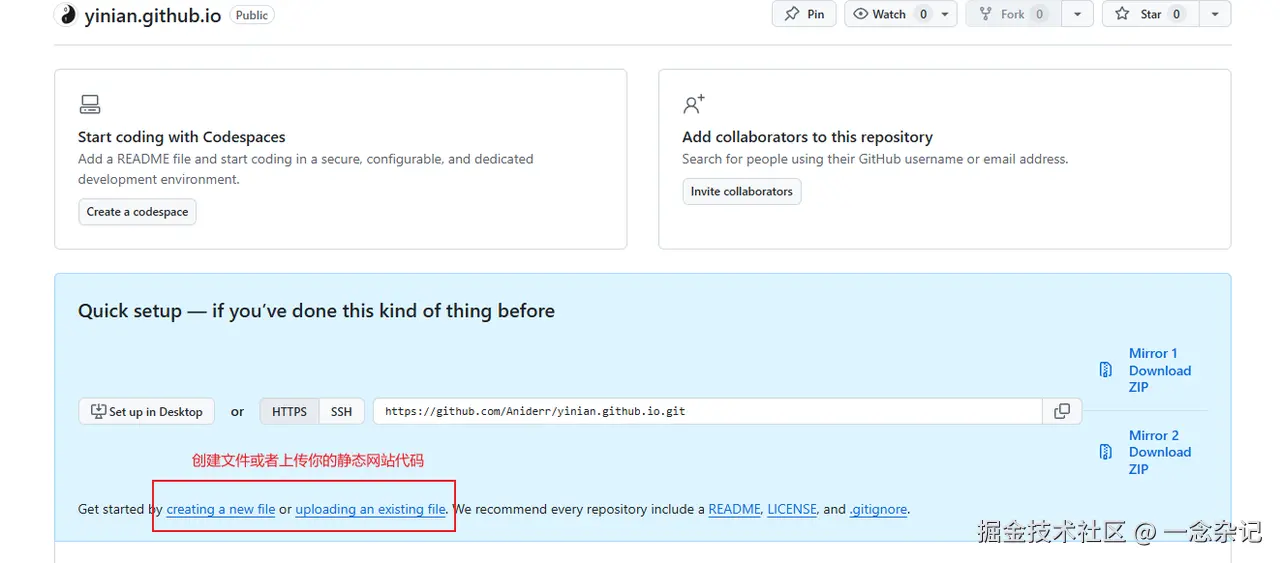Click the Mirror 2 zip file icon
1280x563 pixels.
pos(1106,452)
